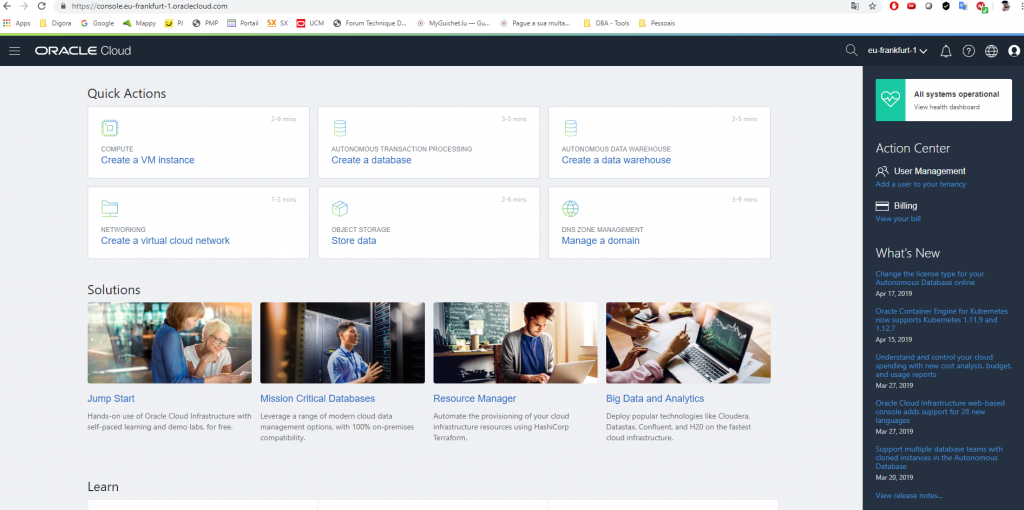Click Create a VM instance link
The height and width of the screenshot is (510, 1024).
pyautogui.click(x=148, y=160)
